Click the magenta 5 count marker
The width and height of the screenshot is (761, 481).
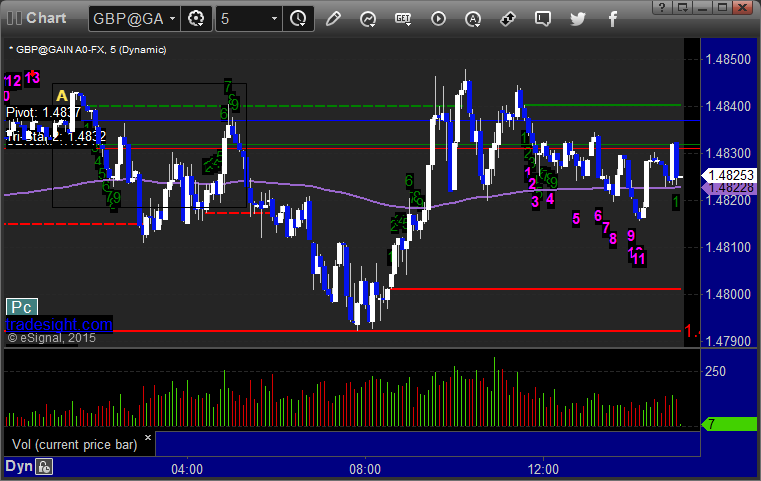tap(576, 219)
